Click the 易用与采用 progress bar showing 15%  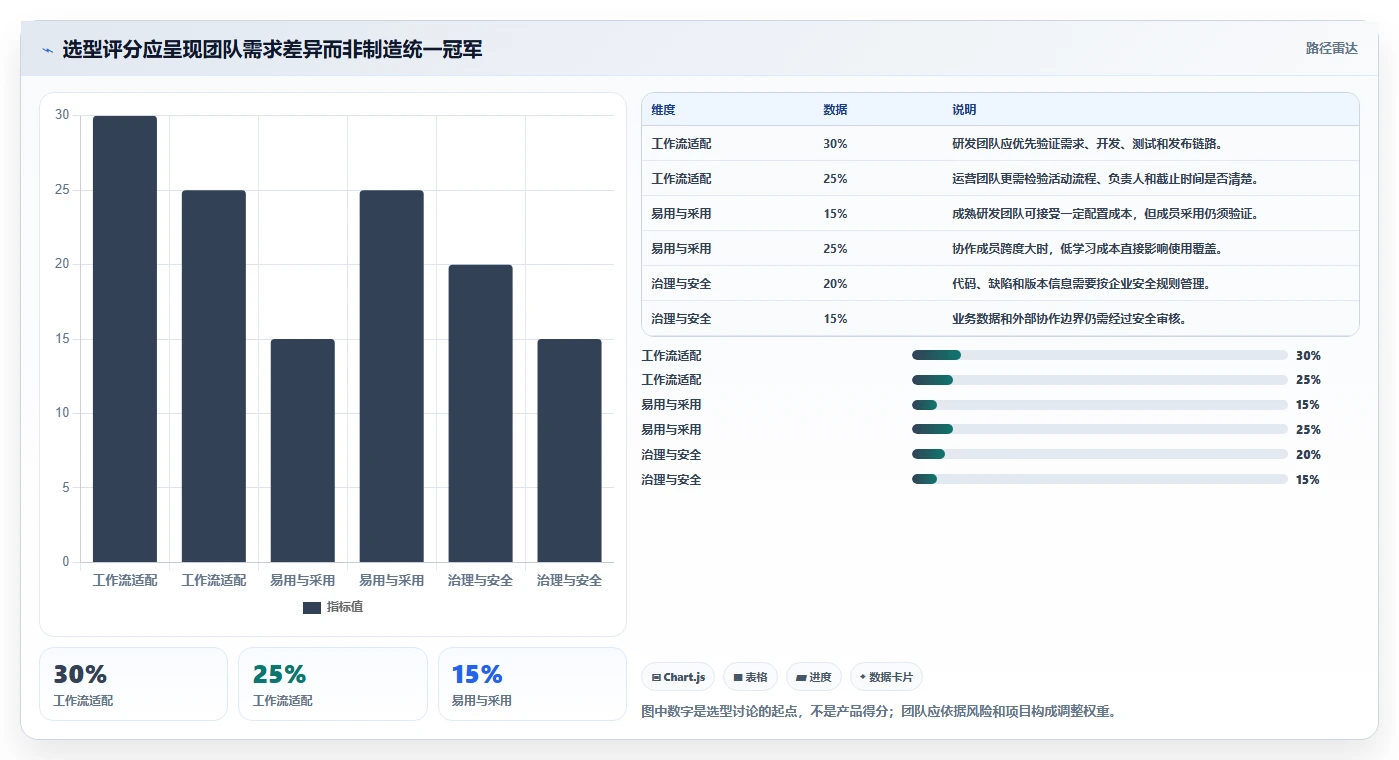(x=1099, y=405)
